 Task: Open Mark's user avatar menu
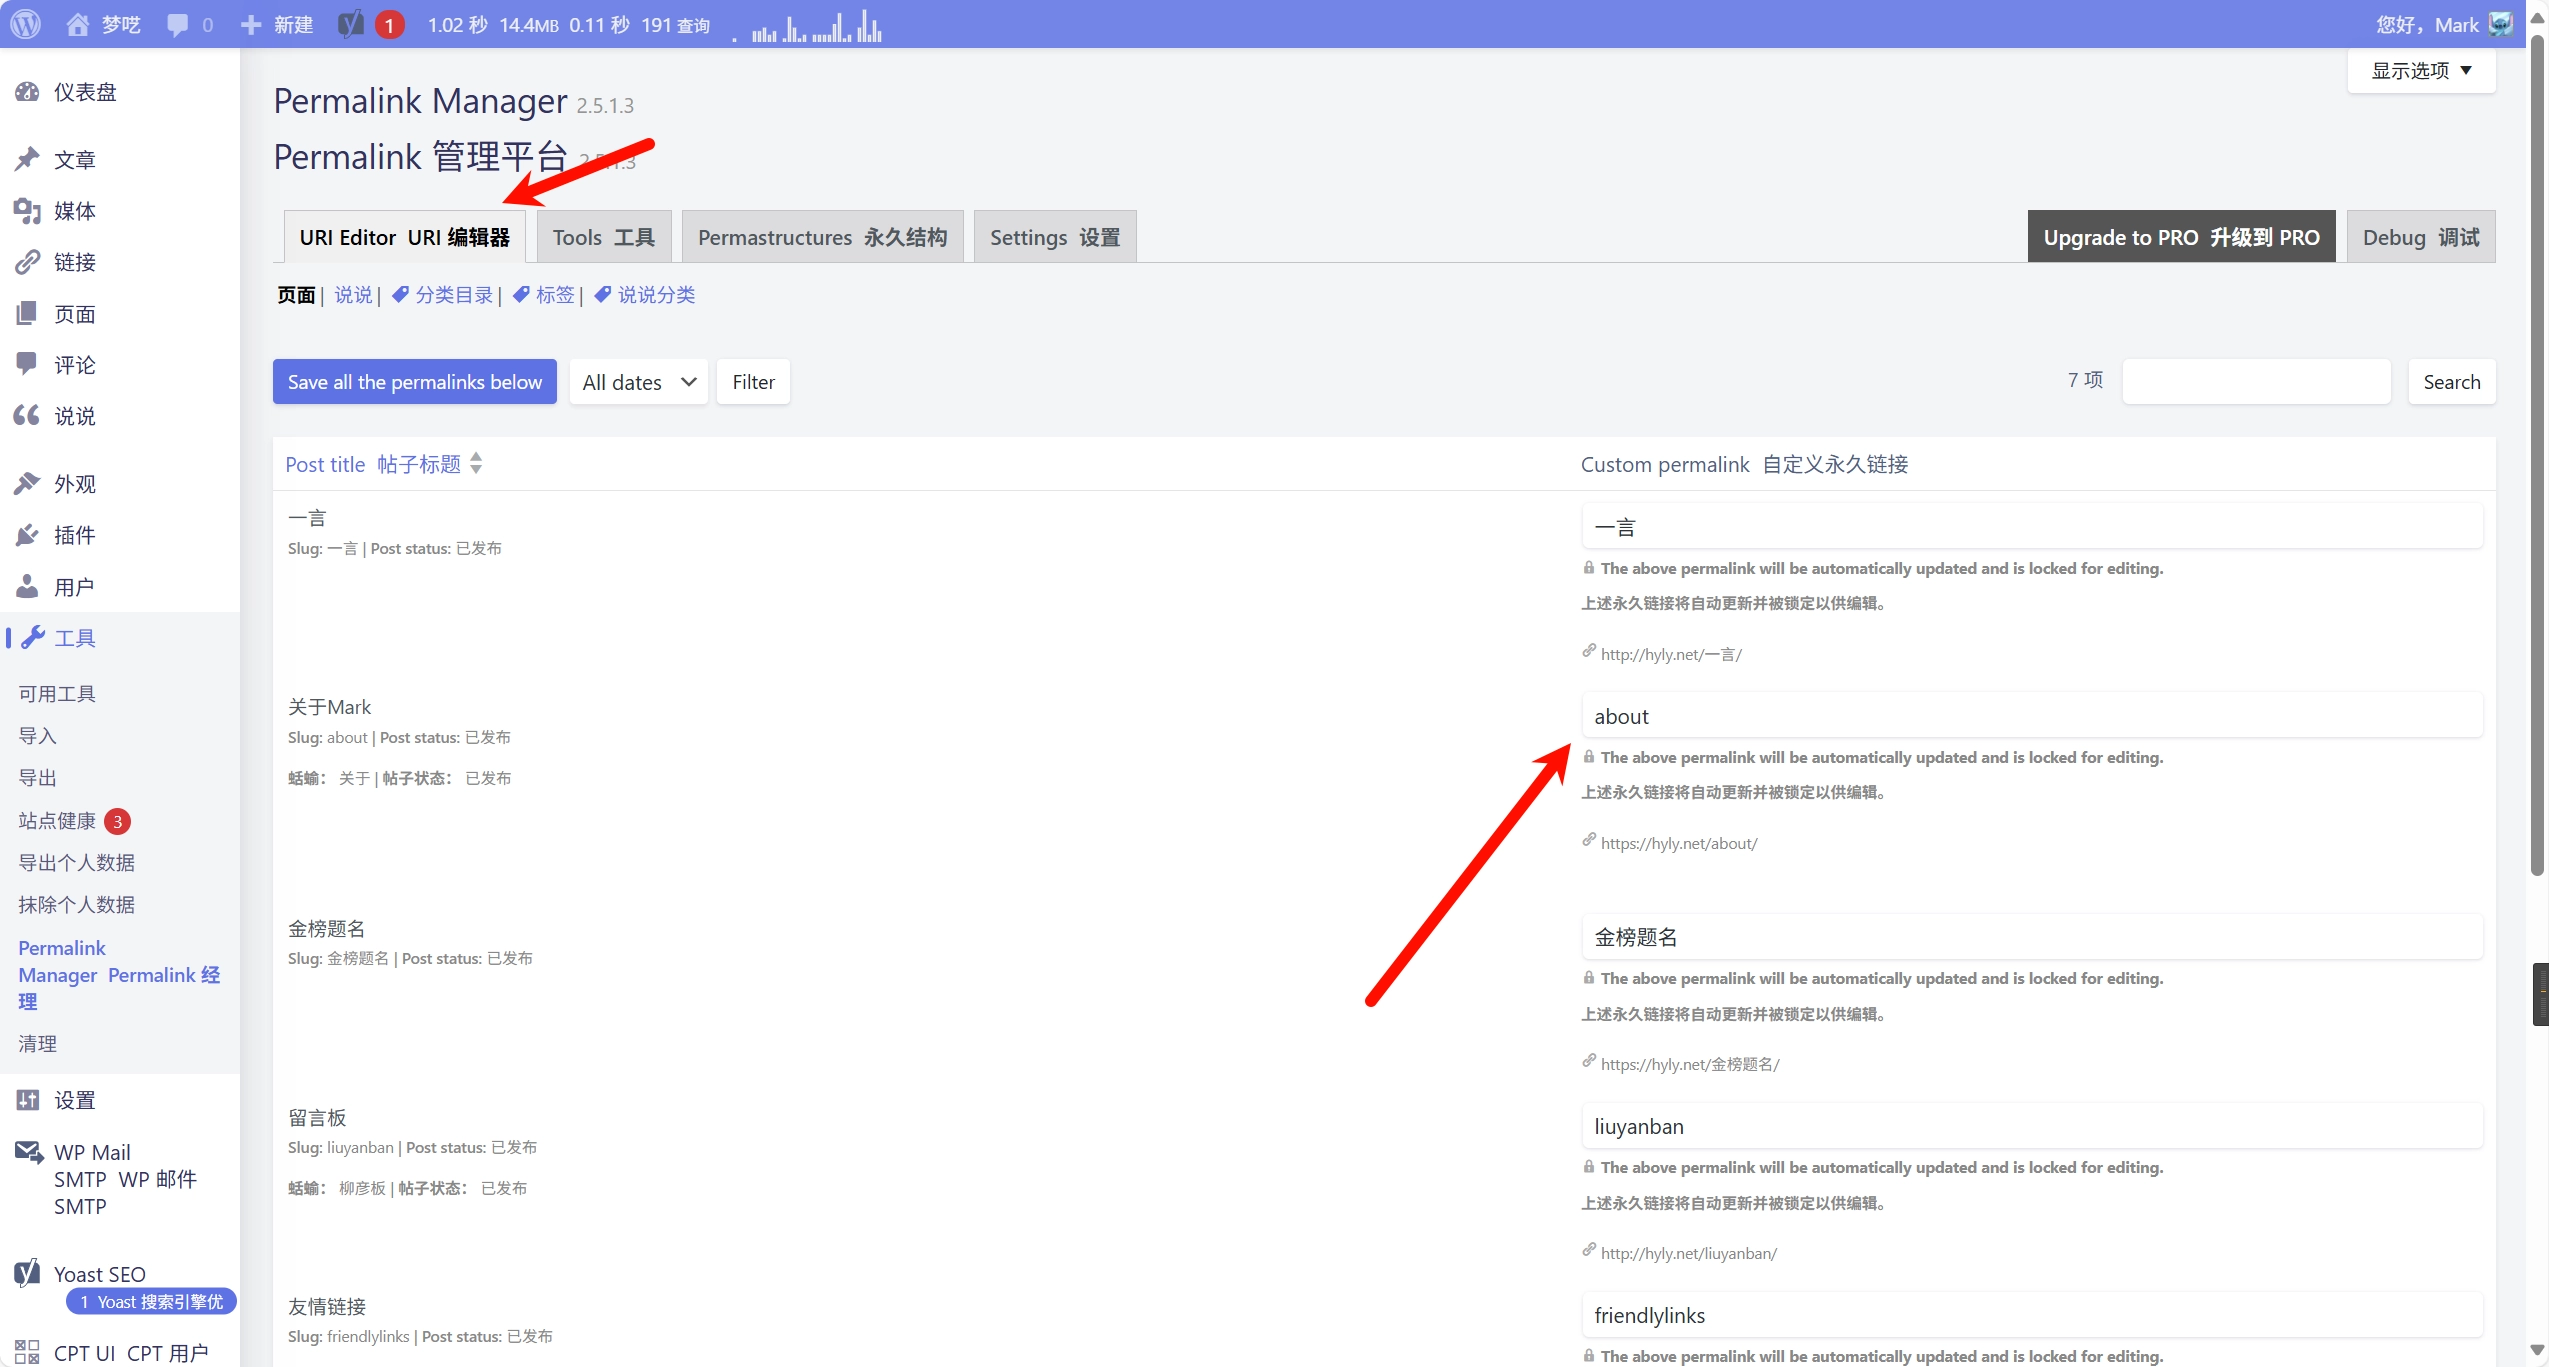coord(2500,24)
